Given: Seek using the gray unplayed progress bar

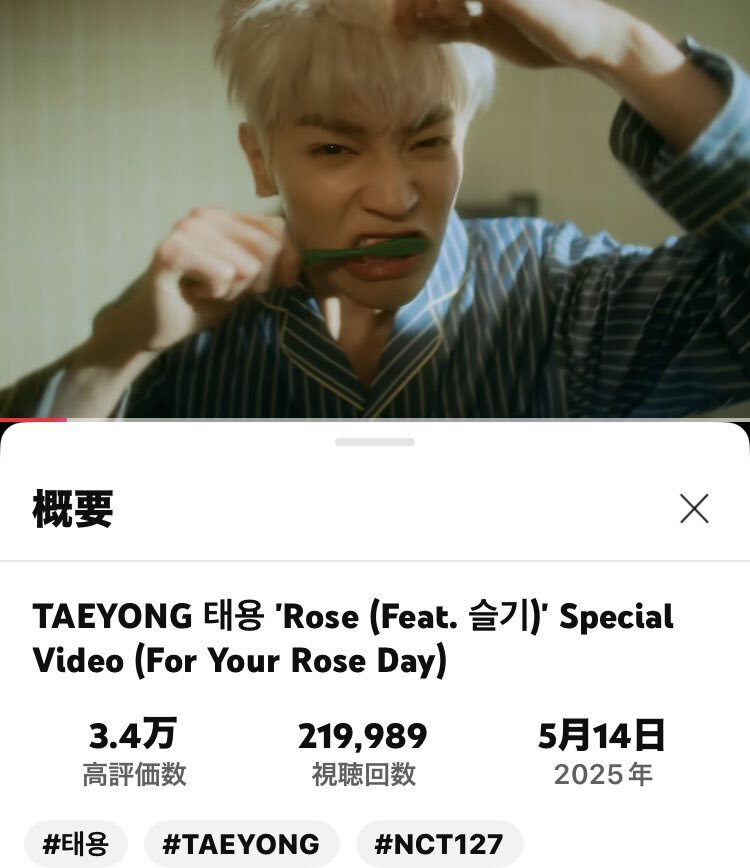Looking at the screenshot, I should (x=408, y=420).
